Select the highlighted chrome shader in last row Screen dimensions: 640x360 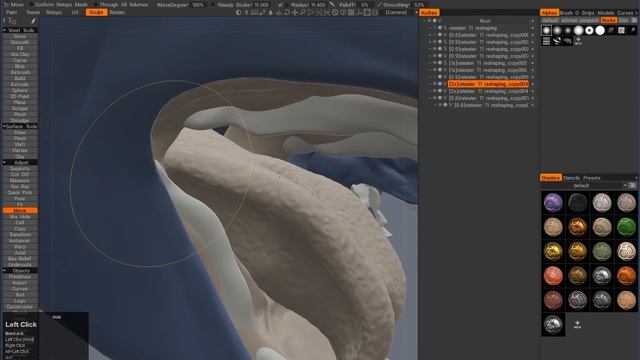[x=553, y=325]
